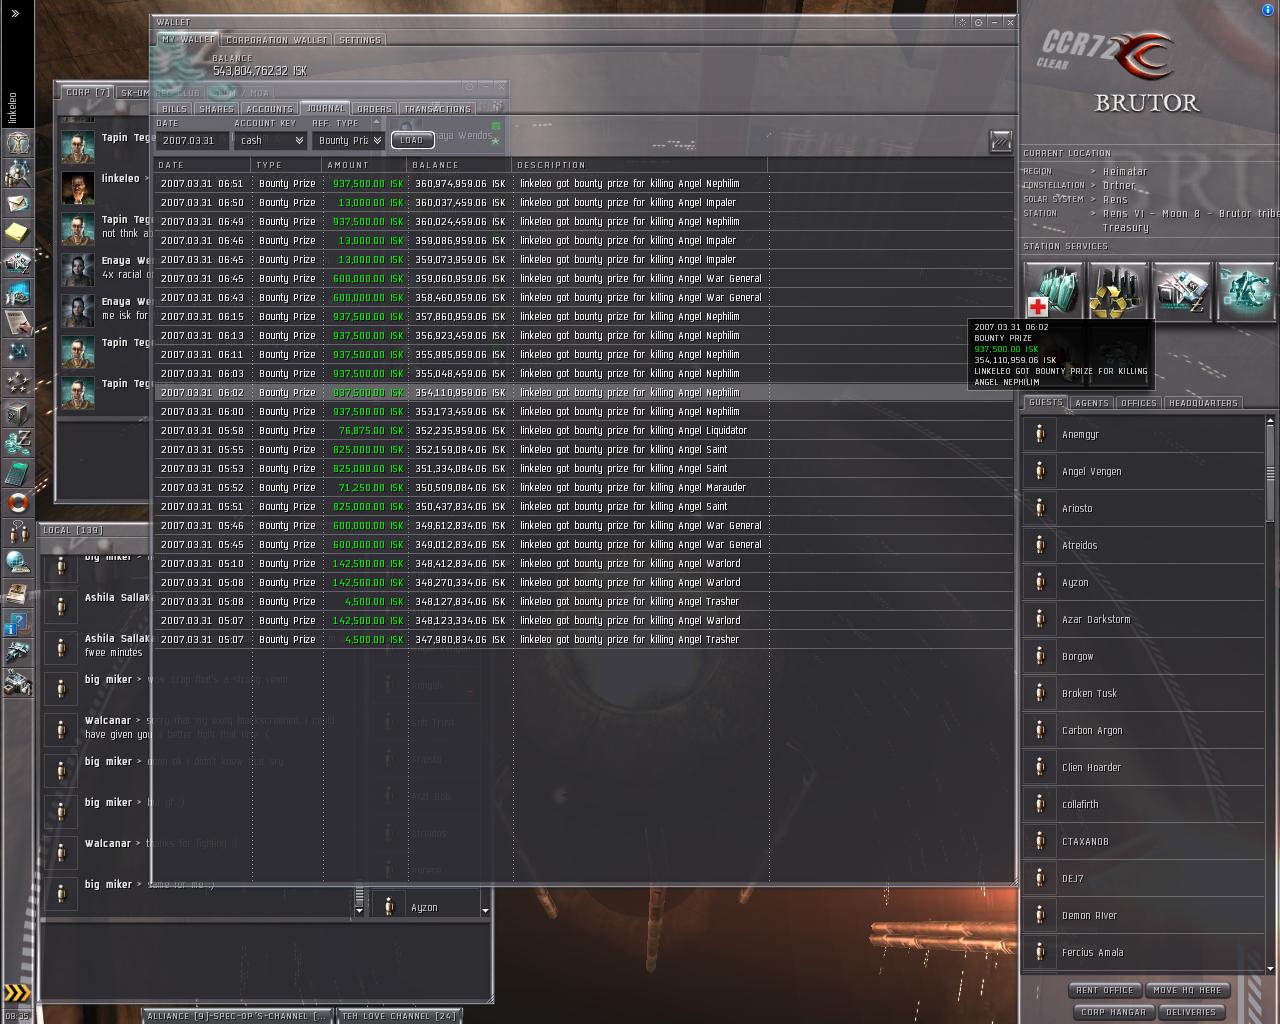This screenshot has height=1024, width=1280.
Task: Open the Corp Hangar button
Action: click(1113, 1012)
